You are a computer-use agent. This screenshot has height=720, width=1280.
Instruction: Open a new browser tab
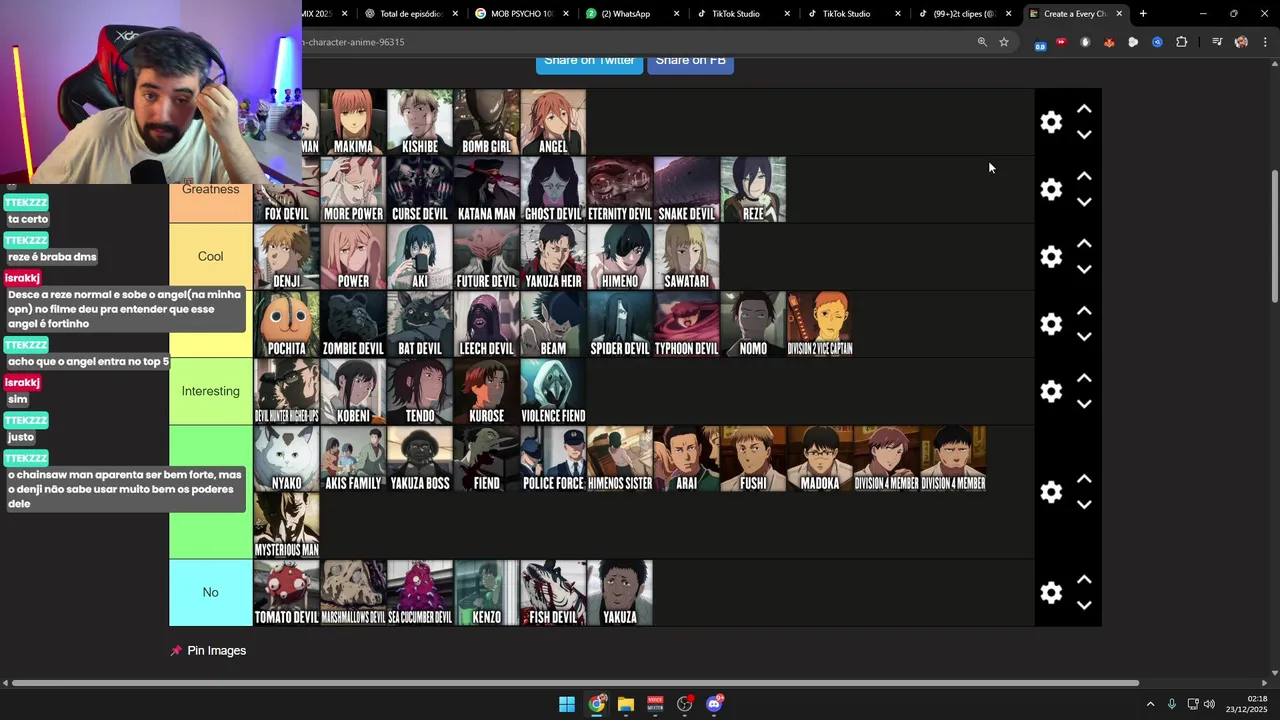click(1143, 13)
